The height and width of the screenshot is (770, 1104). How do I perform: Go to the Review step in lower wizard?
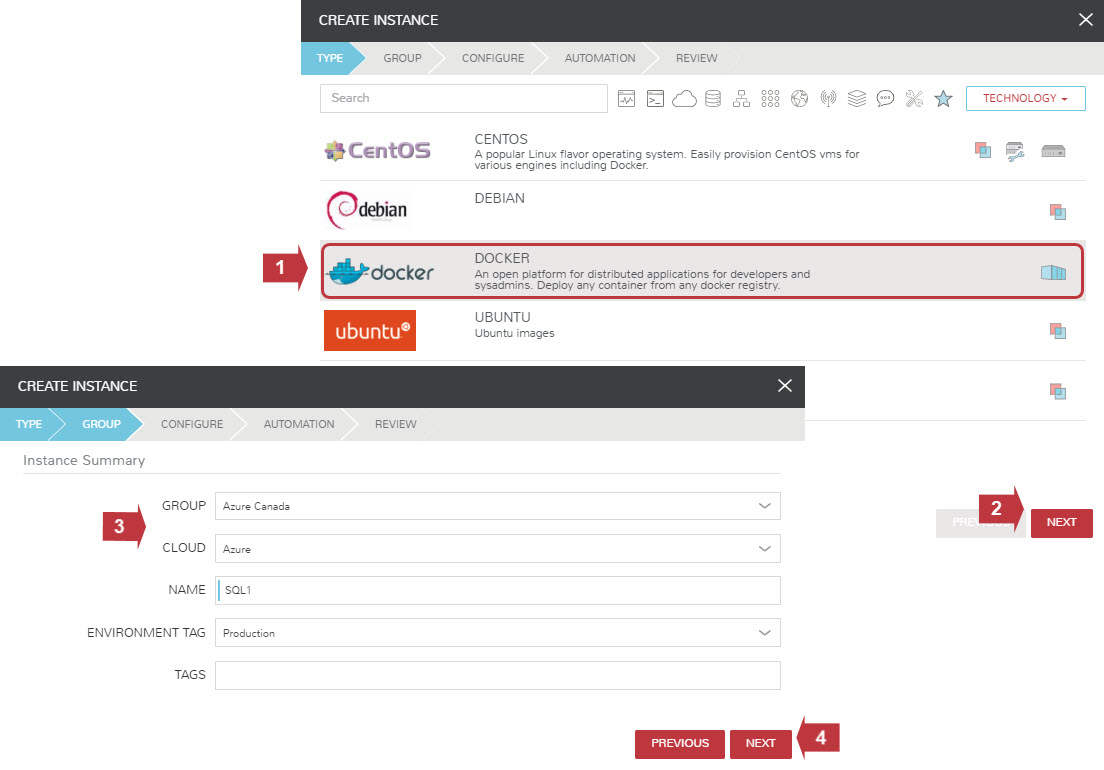click(x=395, y=424)
